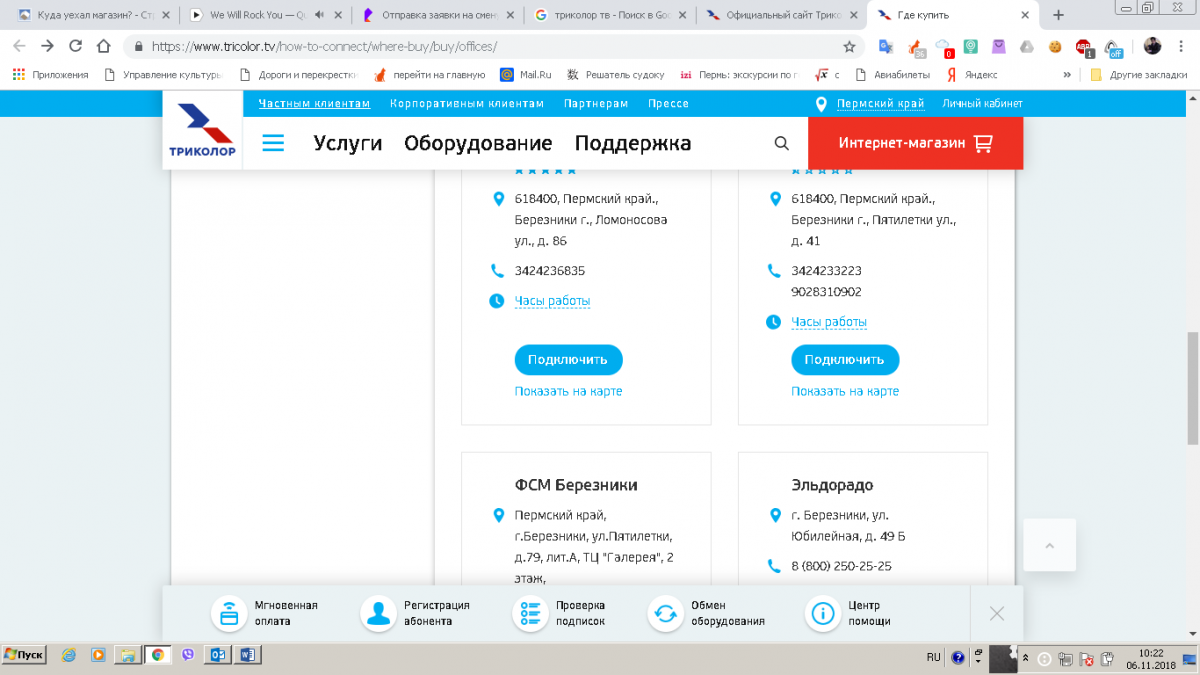Click Подключить for Ломоносова office

[x=568, y=360]
